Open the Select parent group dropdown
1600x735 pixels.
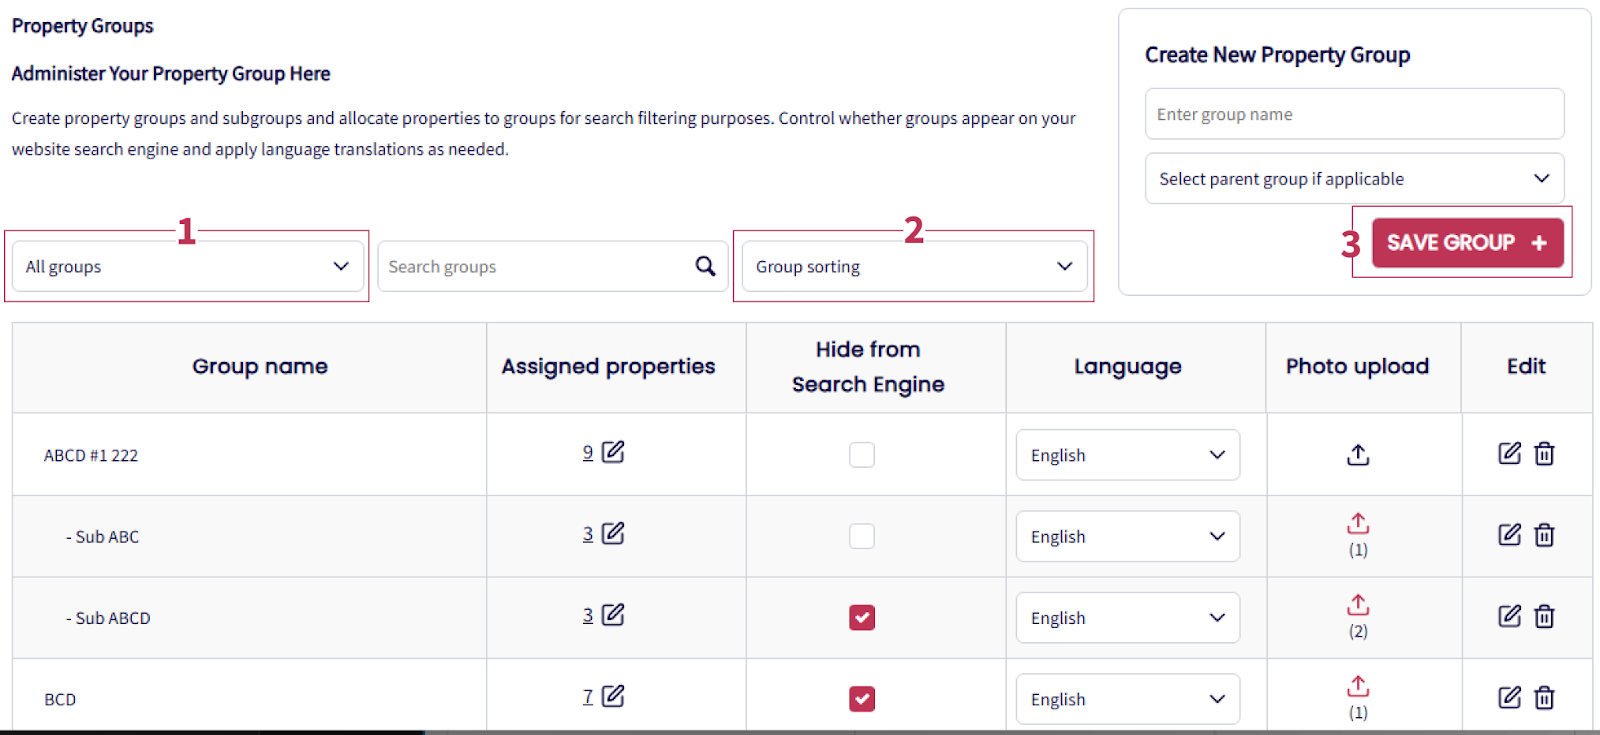(1354, 179)
